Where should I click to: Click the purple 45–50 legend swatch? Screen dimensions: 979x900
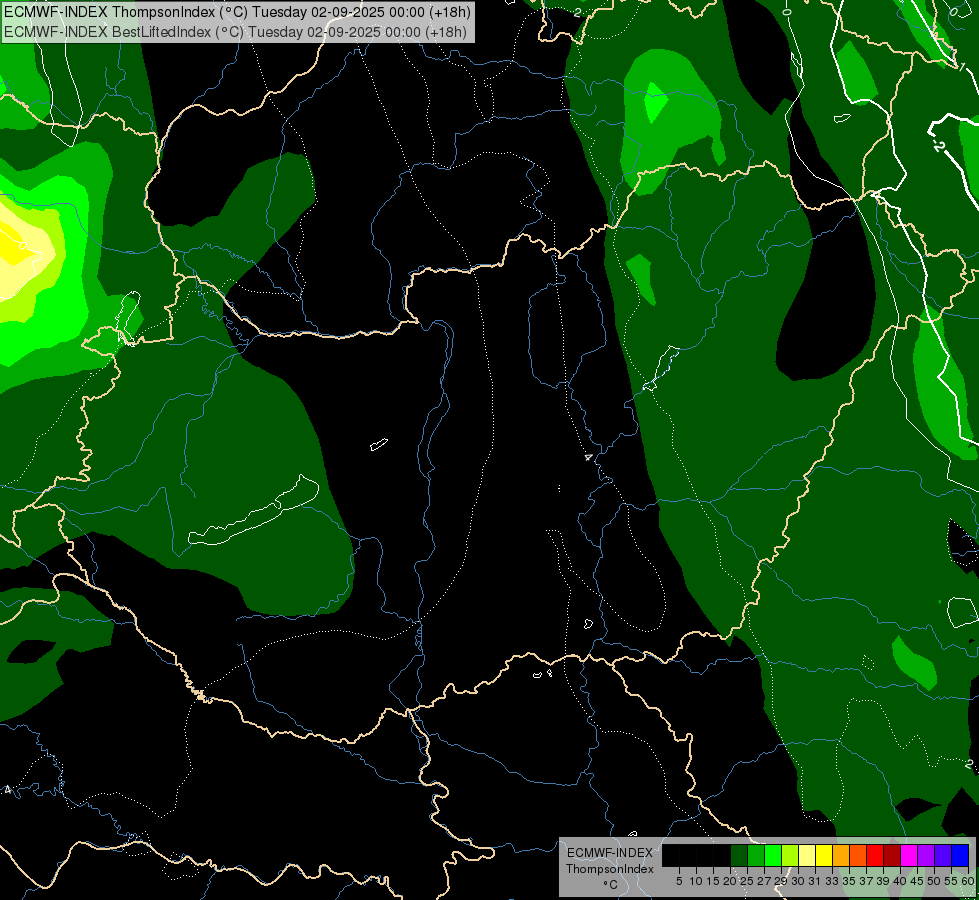[926, 855]
